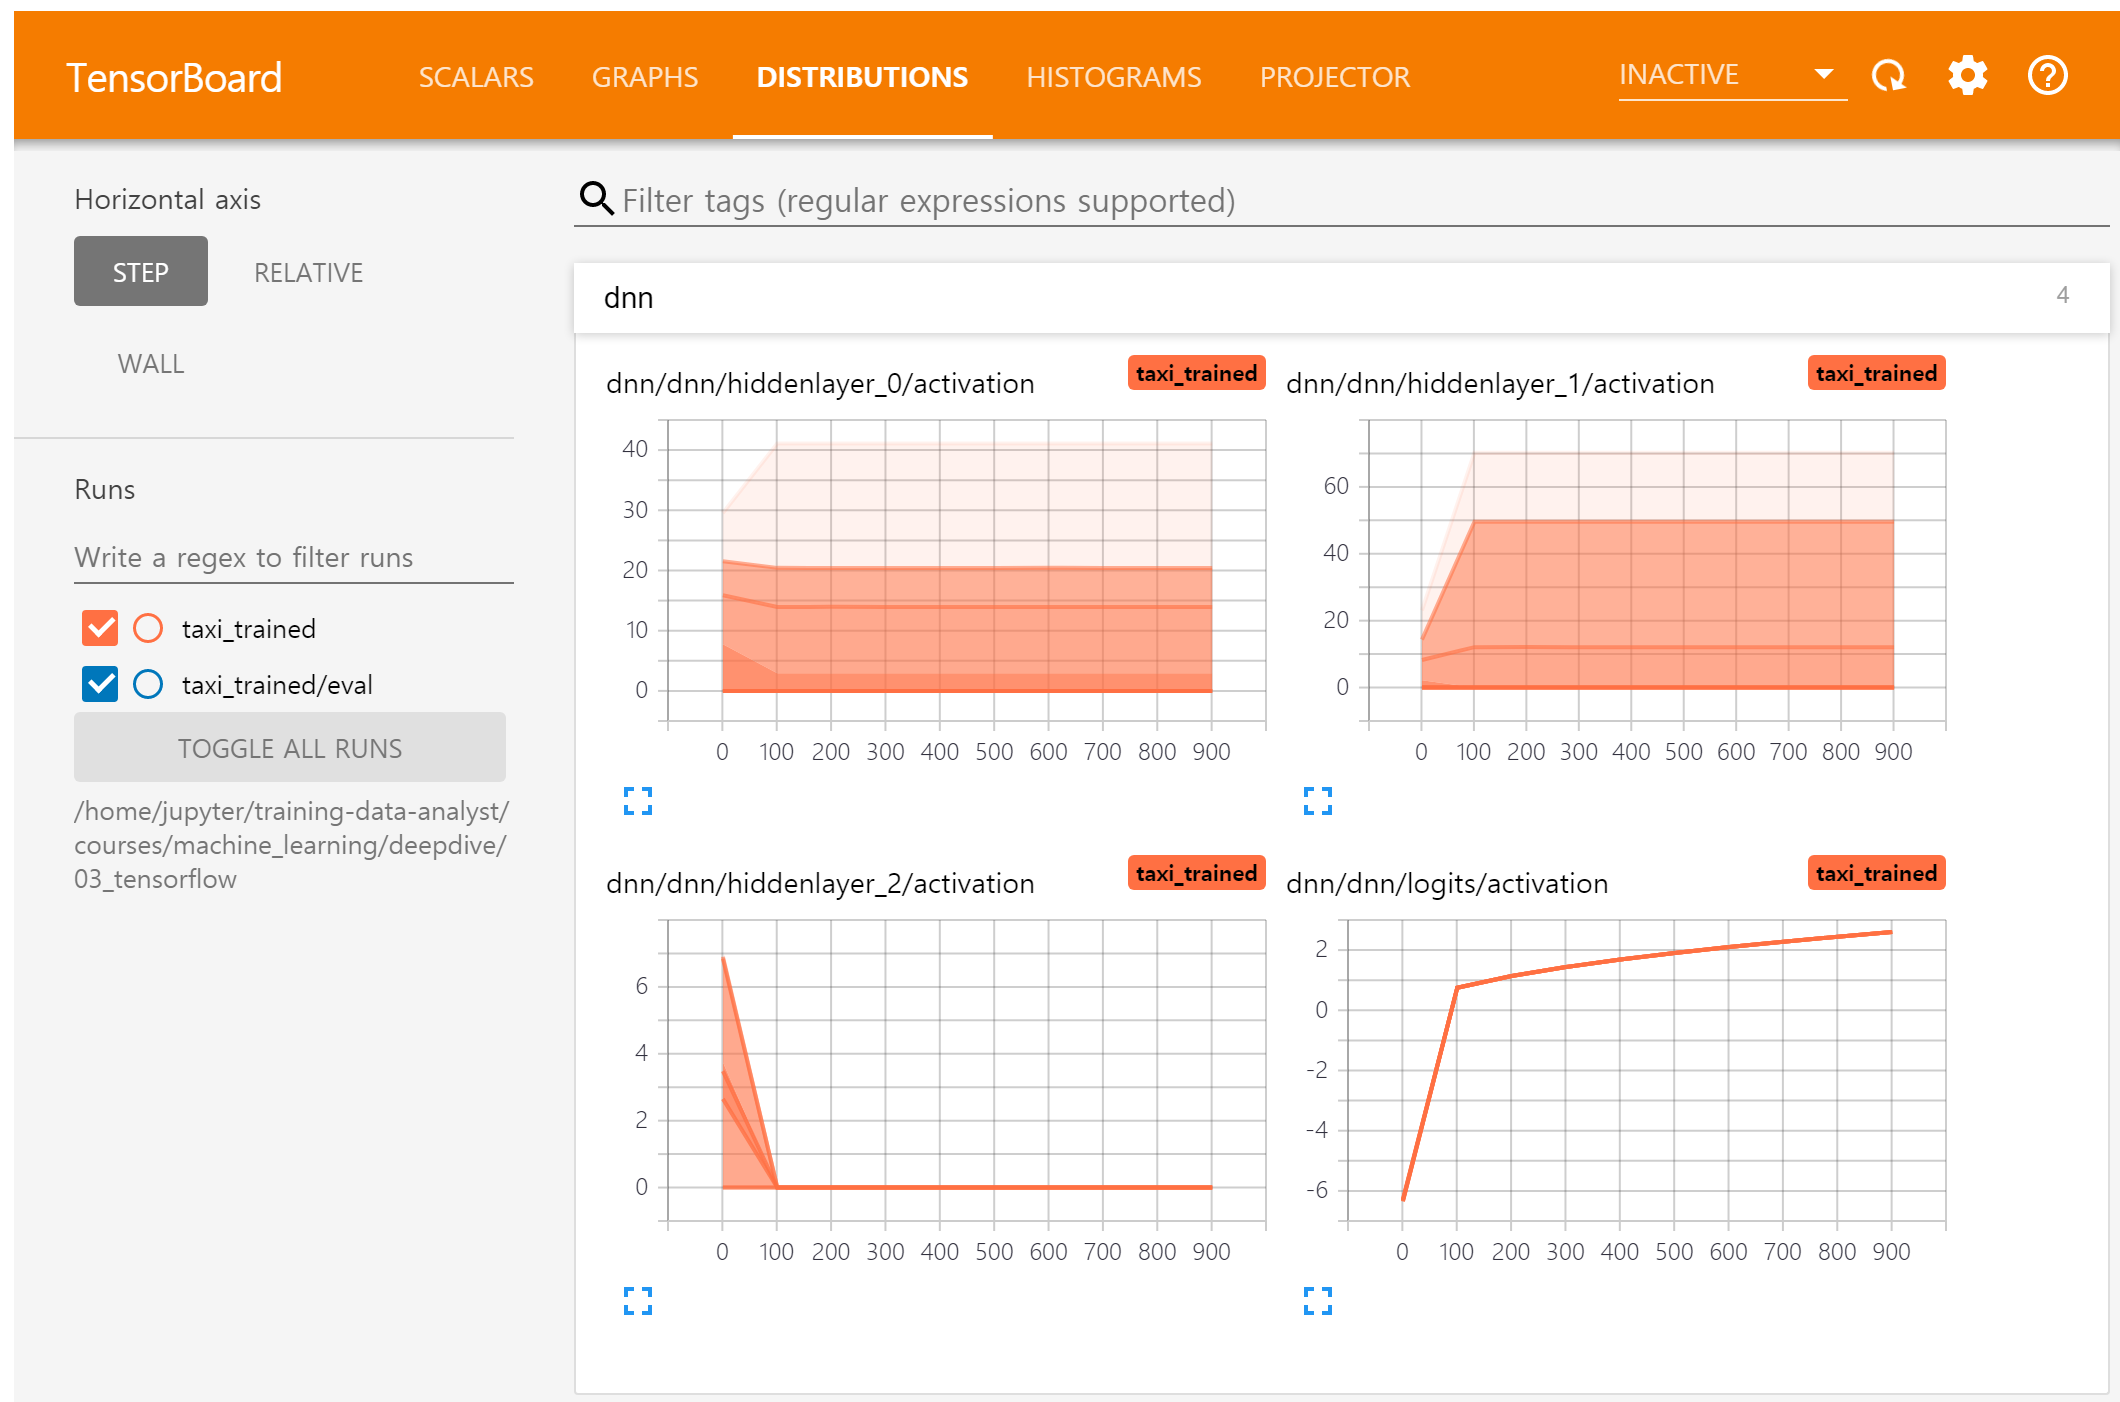2120x1402 pixels.
Task: Open the settings gear icon
Action: point(1967,76)
